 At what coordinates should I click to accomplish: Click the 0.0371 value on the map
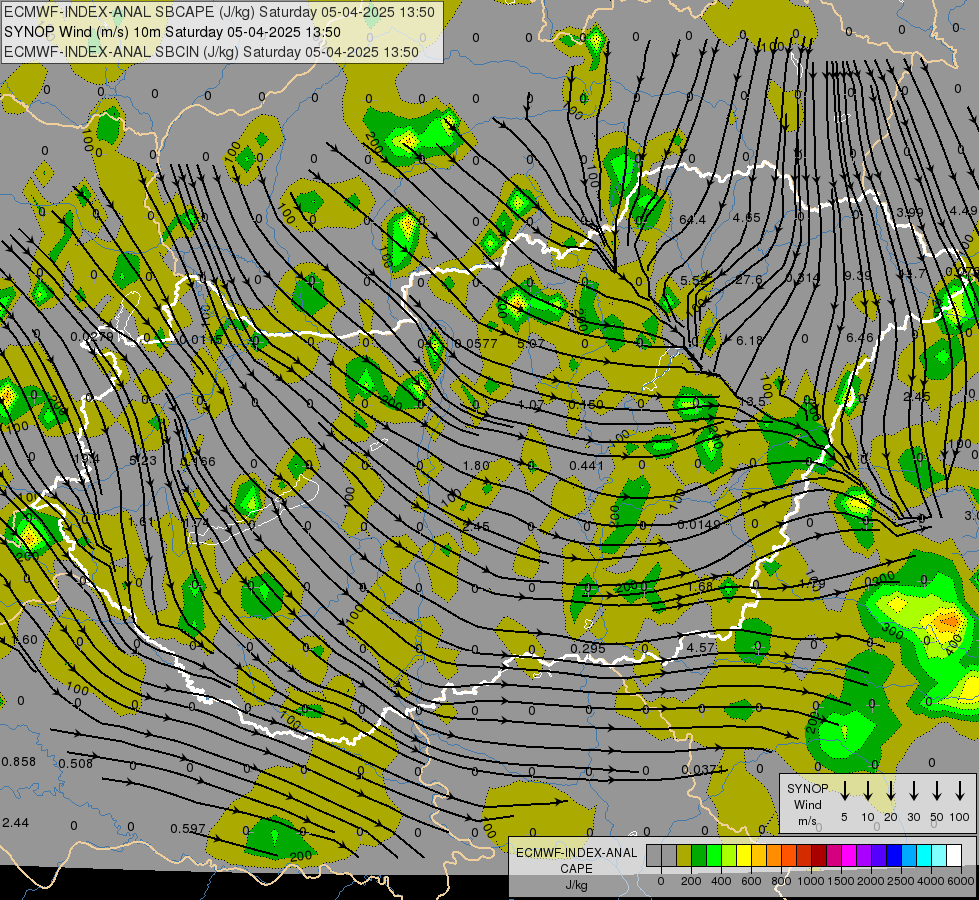click(702, 770)
